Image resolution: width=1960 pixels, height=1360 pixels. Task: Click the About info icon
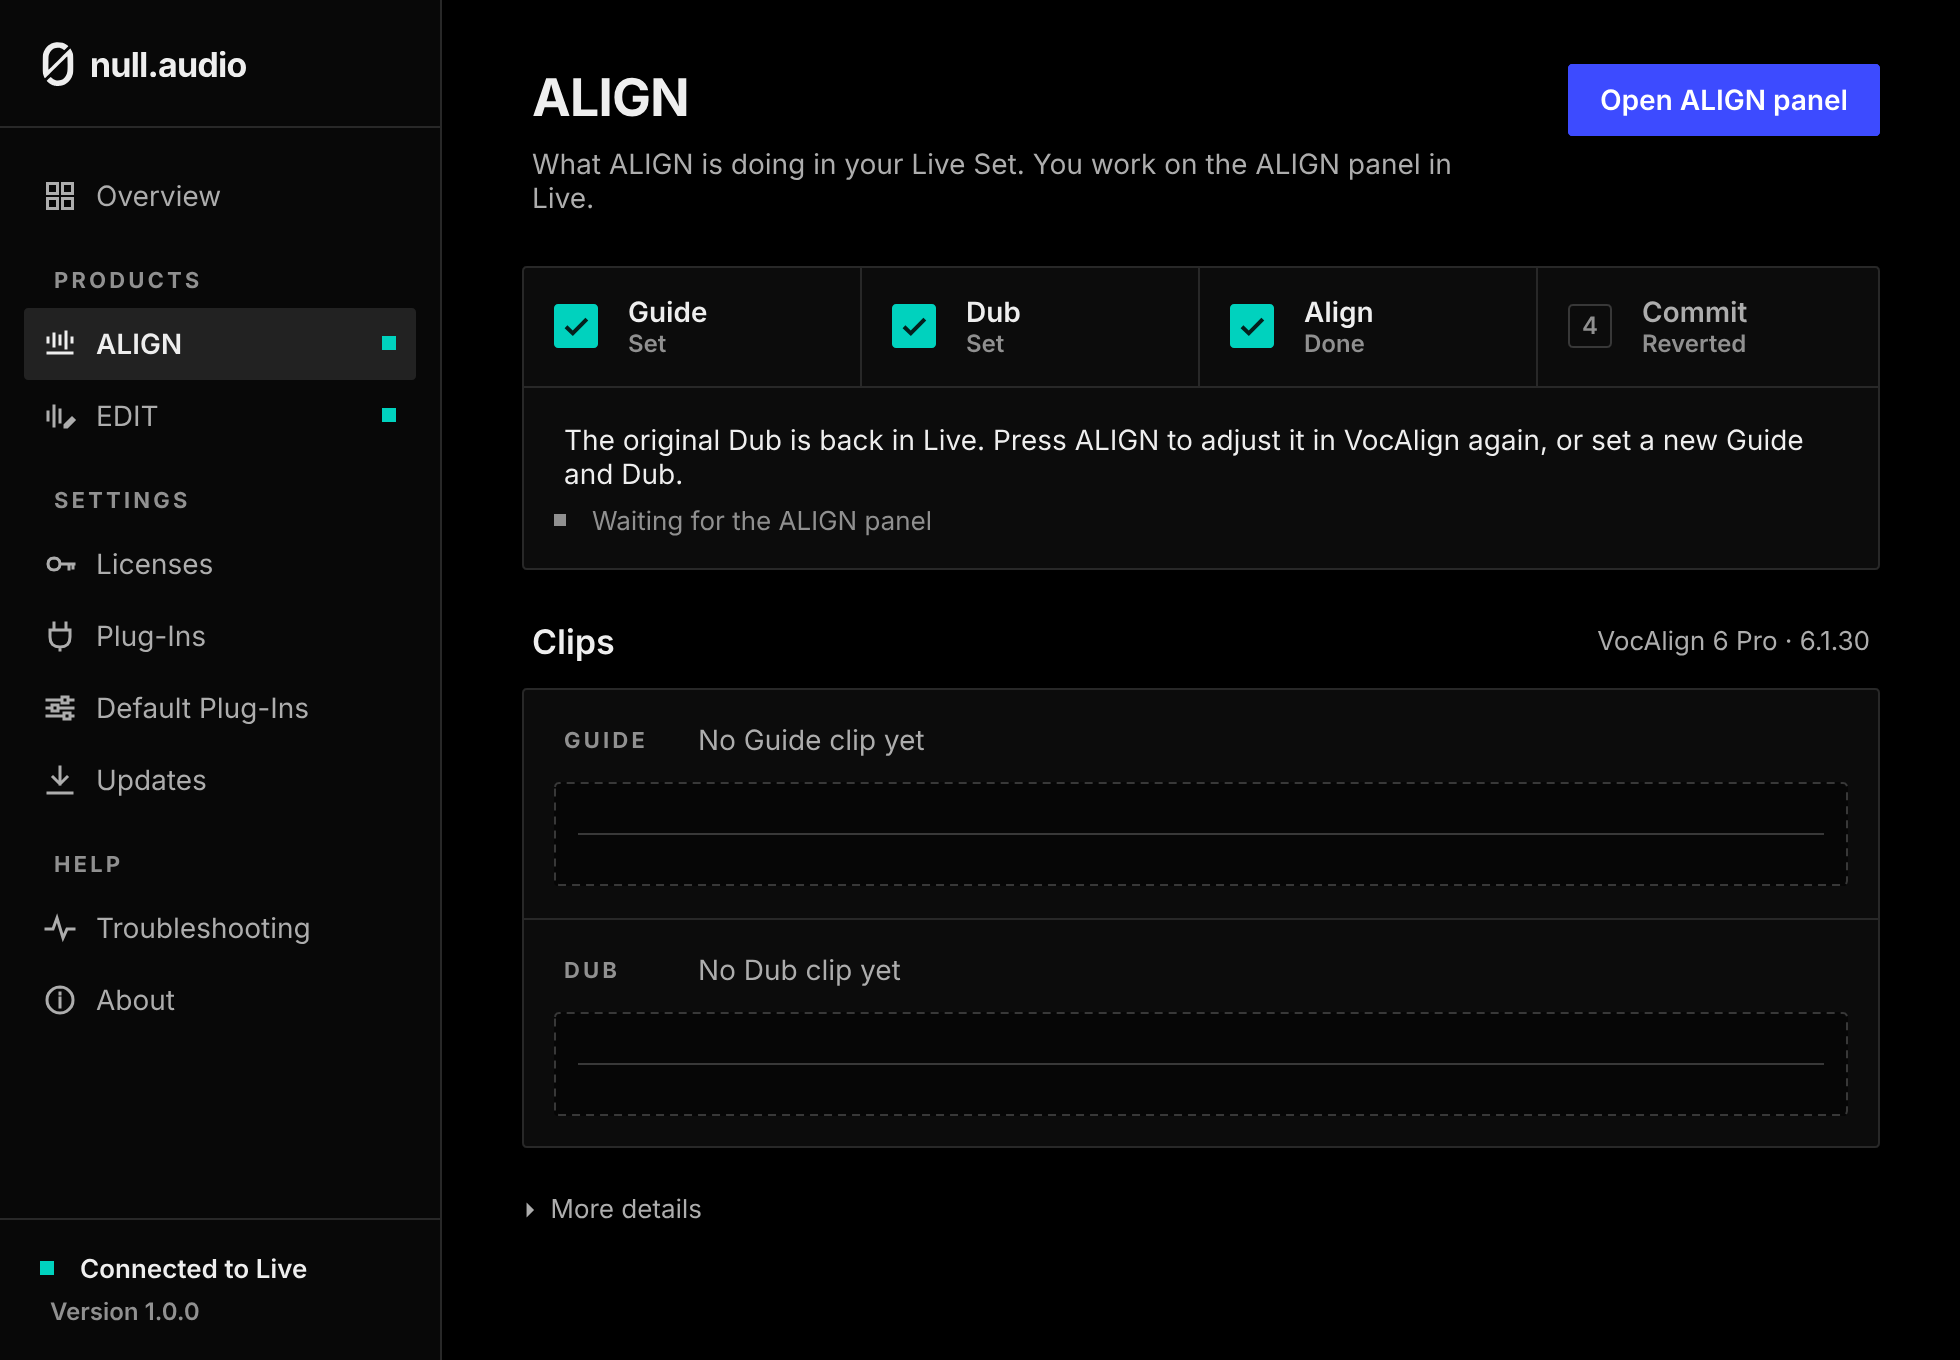point(60,1000)
